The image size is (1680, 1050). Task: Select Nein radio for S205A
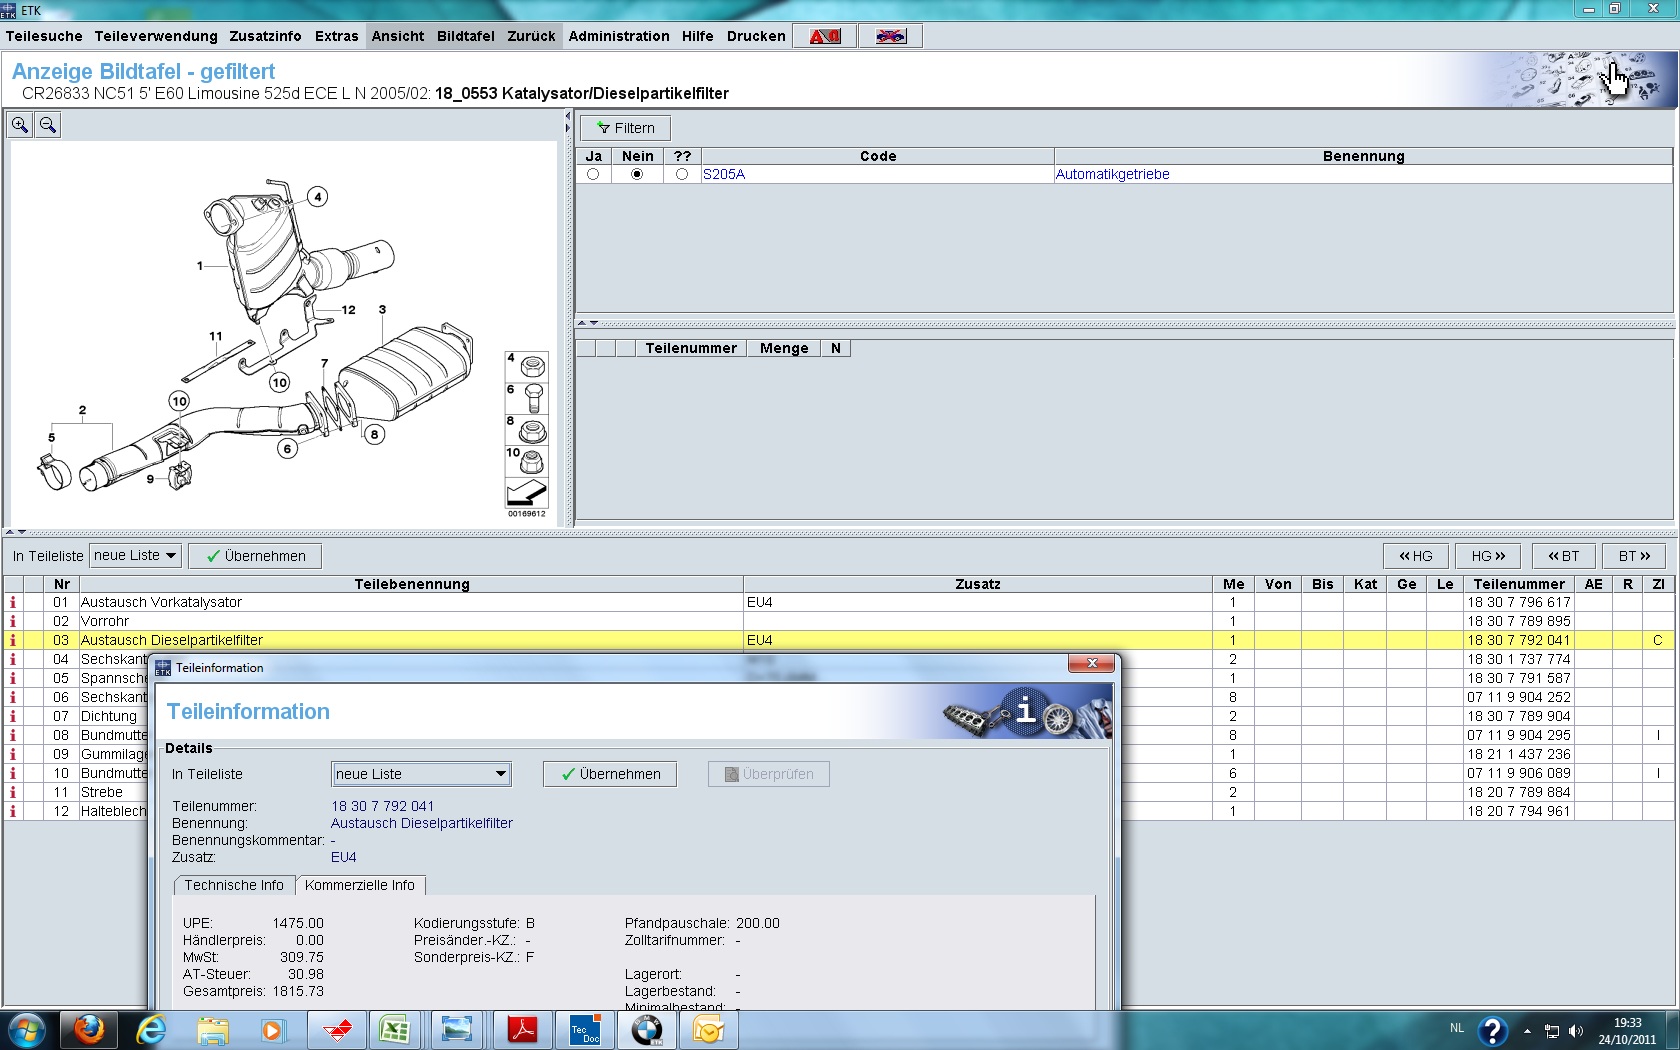point(636,174)
